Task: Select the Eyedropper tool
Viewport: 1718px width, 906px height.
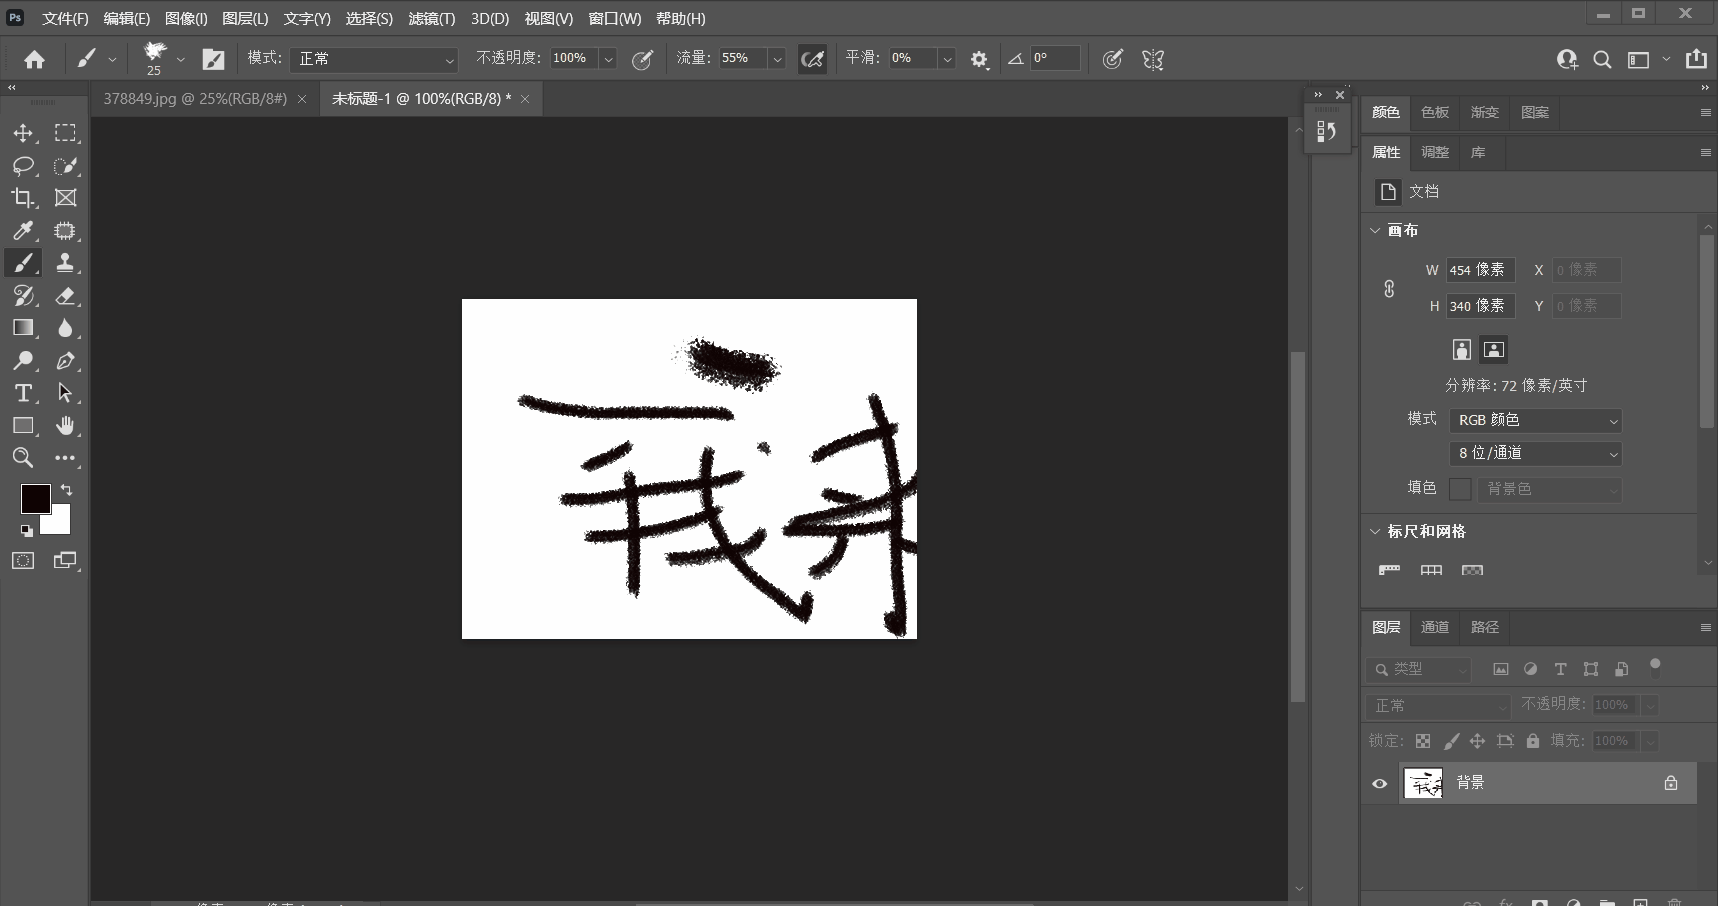Action: (23, 231)
